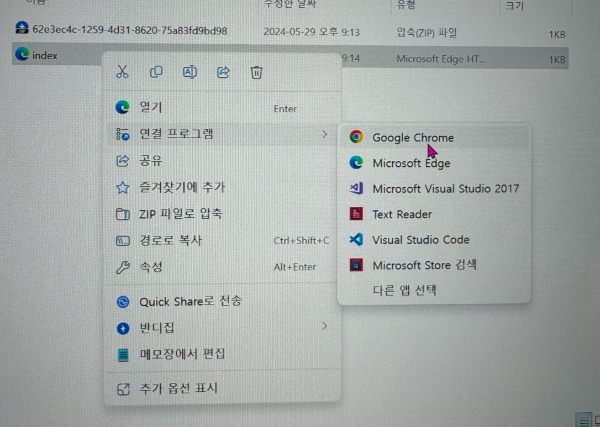600x427 pixels.
Task: Open with Visual Studio Code
Action: click(434, 240)
